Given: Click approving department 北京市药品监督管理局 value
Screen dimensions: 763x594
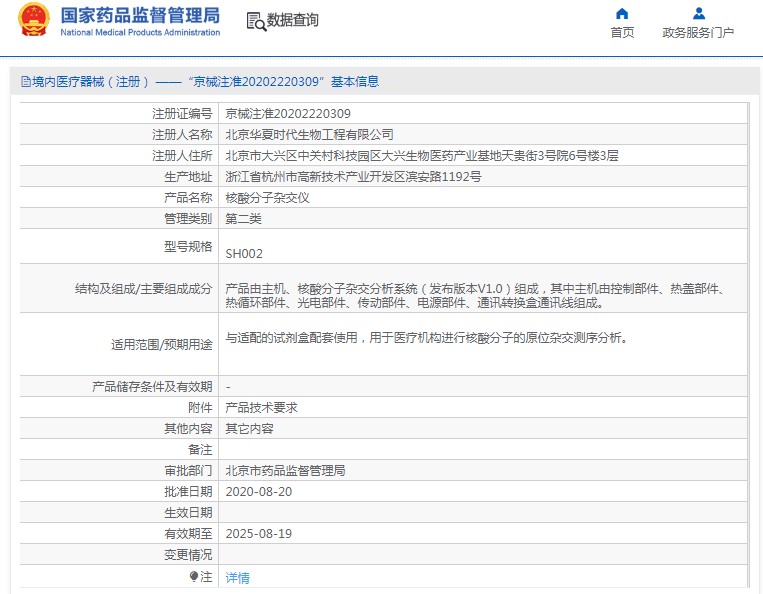Looking at the screenshot, I should point(285,471).
